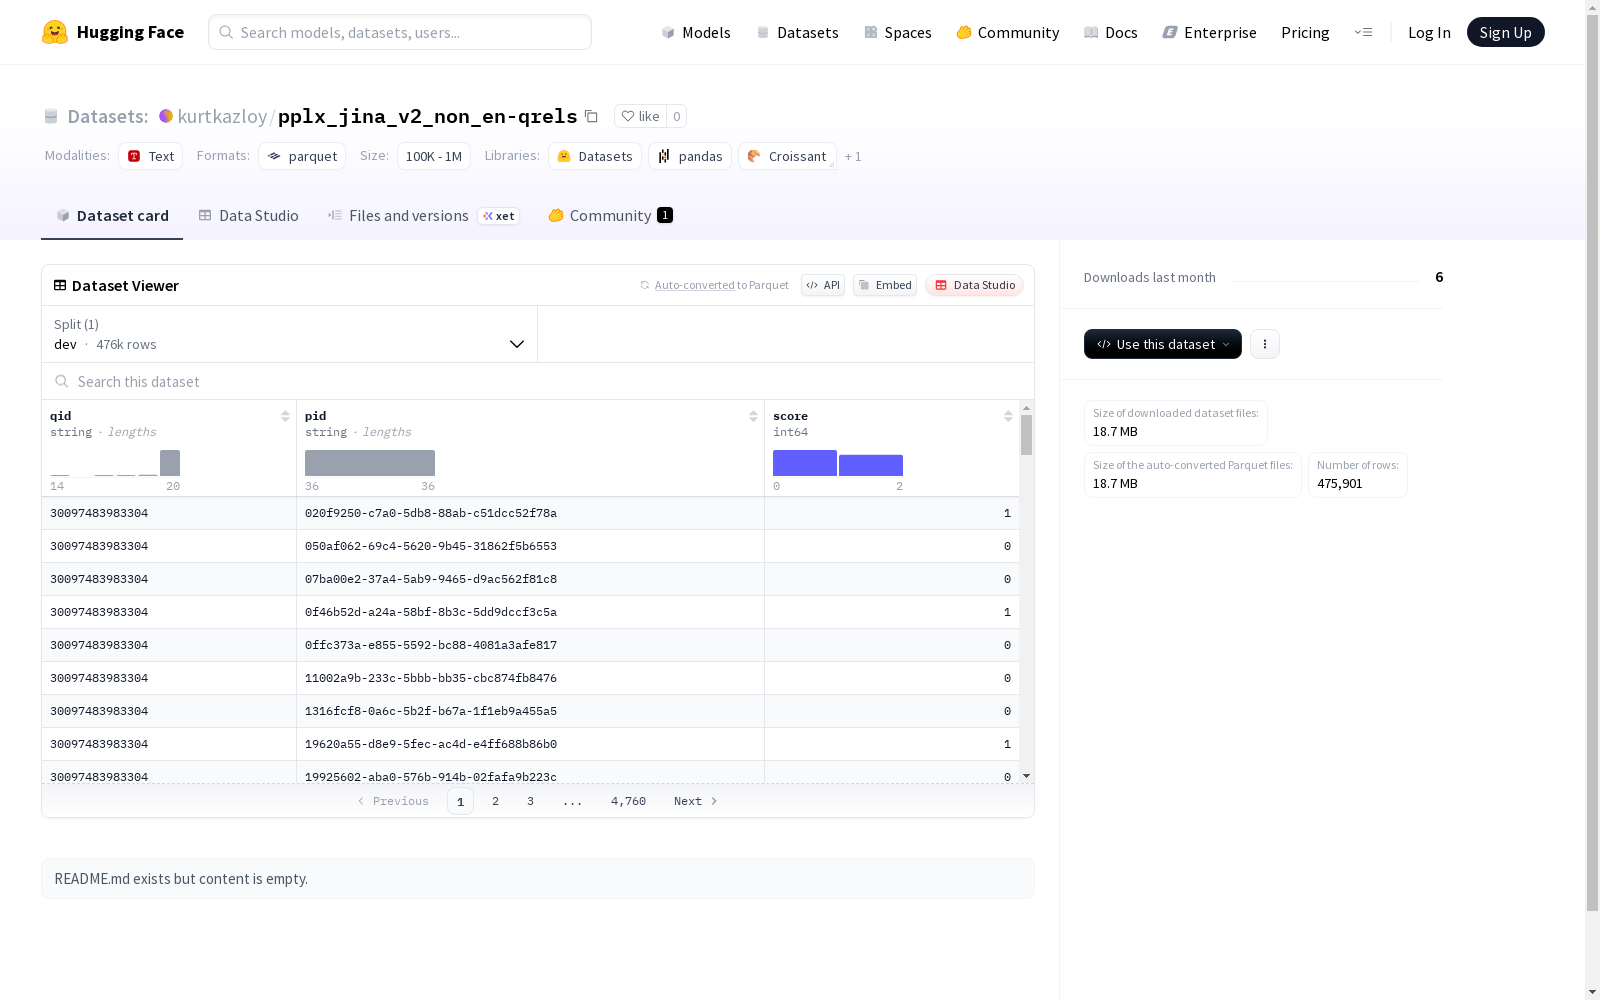Click the 100K - 1M size tag
This screenshot has height=1000, width=1600.
[x=434, y=156]
